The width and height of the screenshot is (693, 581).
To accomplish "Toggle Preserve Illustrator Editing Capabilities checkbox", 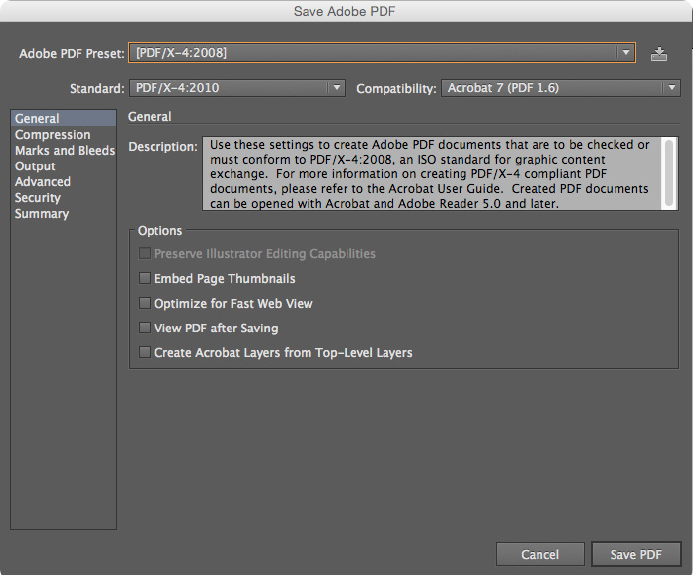I will 145,253.
